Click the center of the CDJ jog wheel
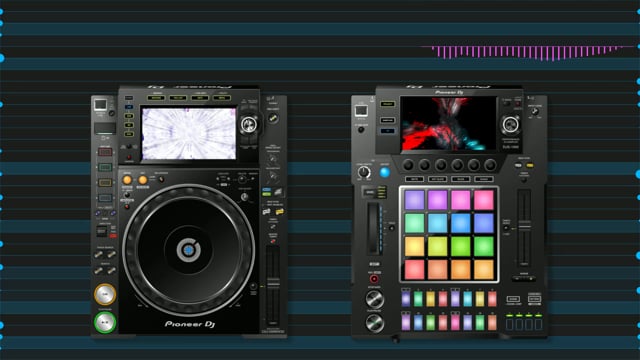Image resolution: width=640 pixels, height=360 pixels. tap(188, 250)
